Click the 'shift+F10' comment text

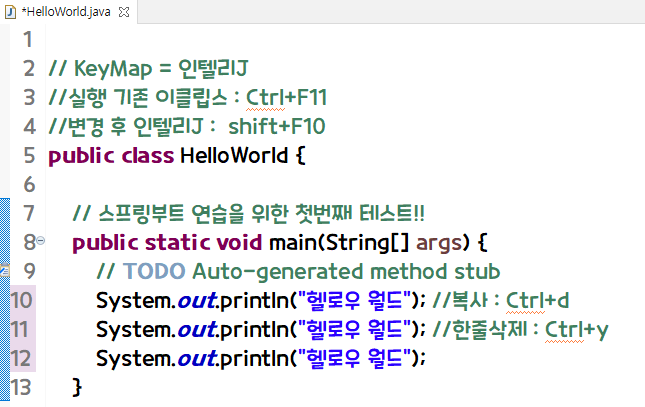(277, 126)
